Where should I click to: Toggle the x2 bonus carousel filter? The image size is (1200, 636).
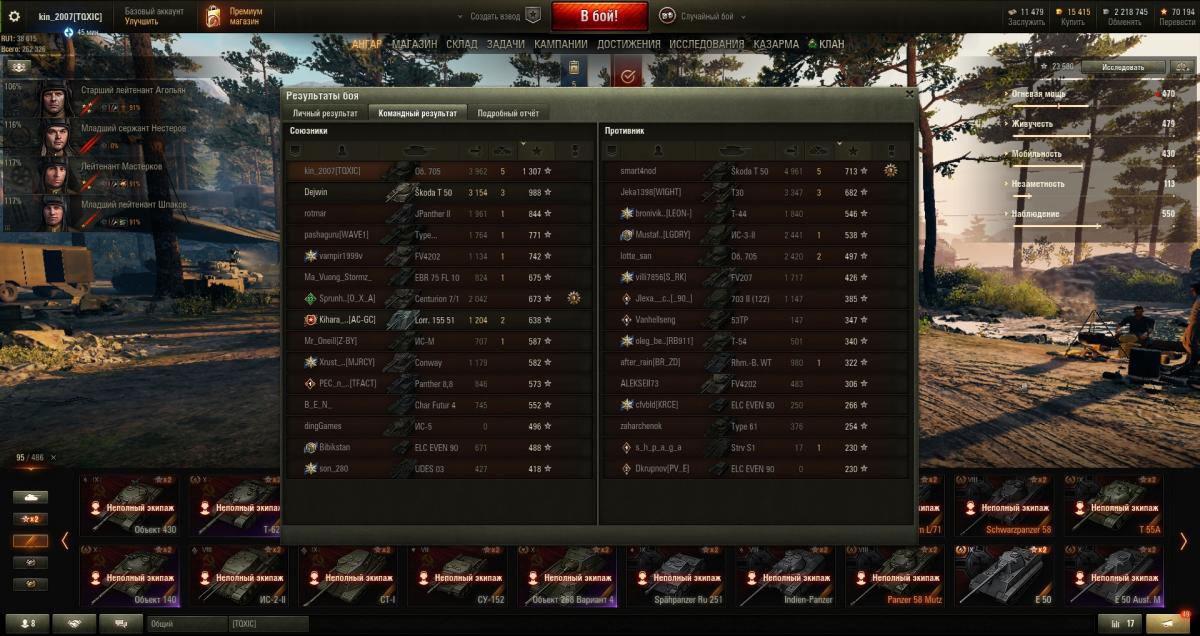tap(30, 519)
